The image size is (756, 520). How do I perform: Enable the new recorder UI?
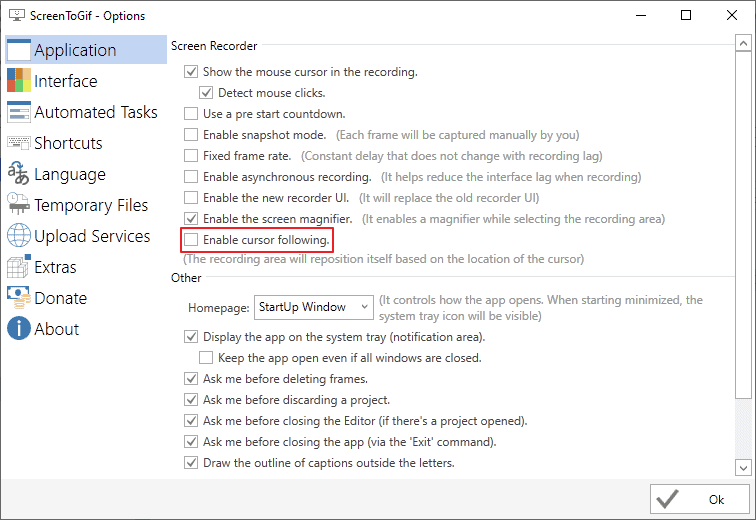[191, 198]
